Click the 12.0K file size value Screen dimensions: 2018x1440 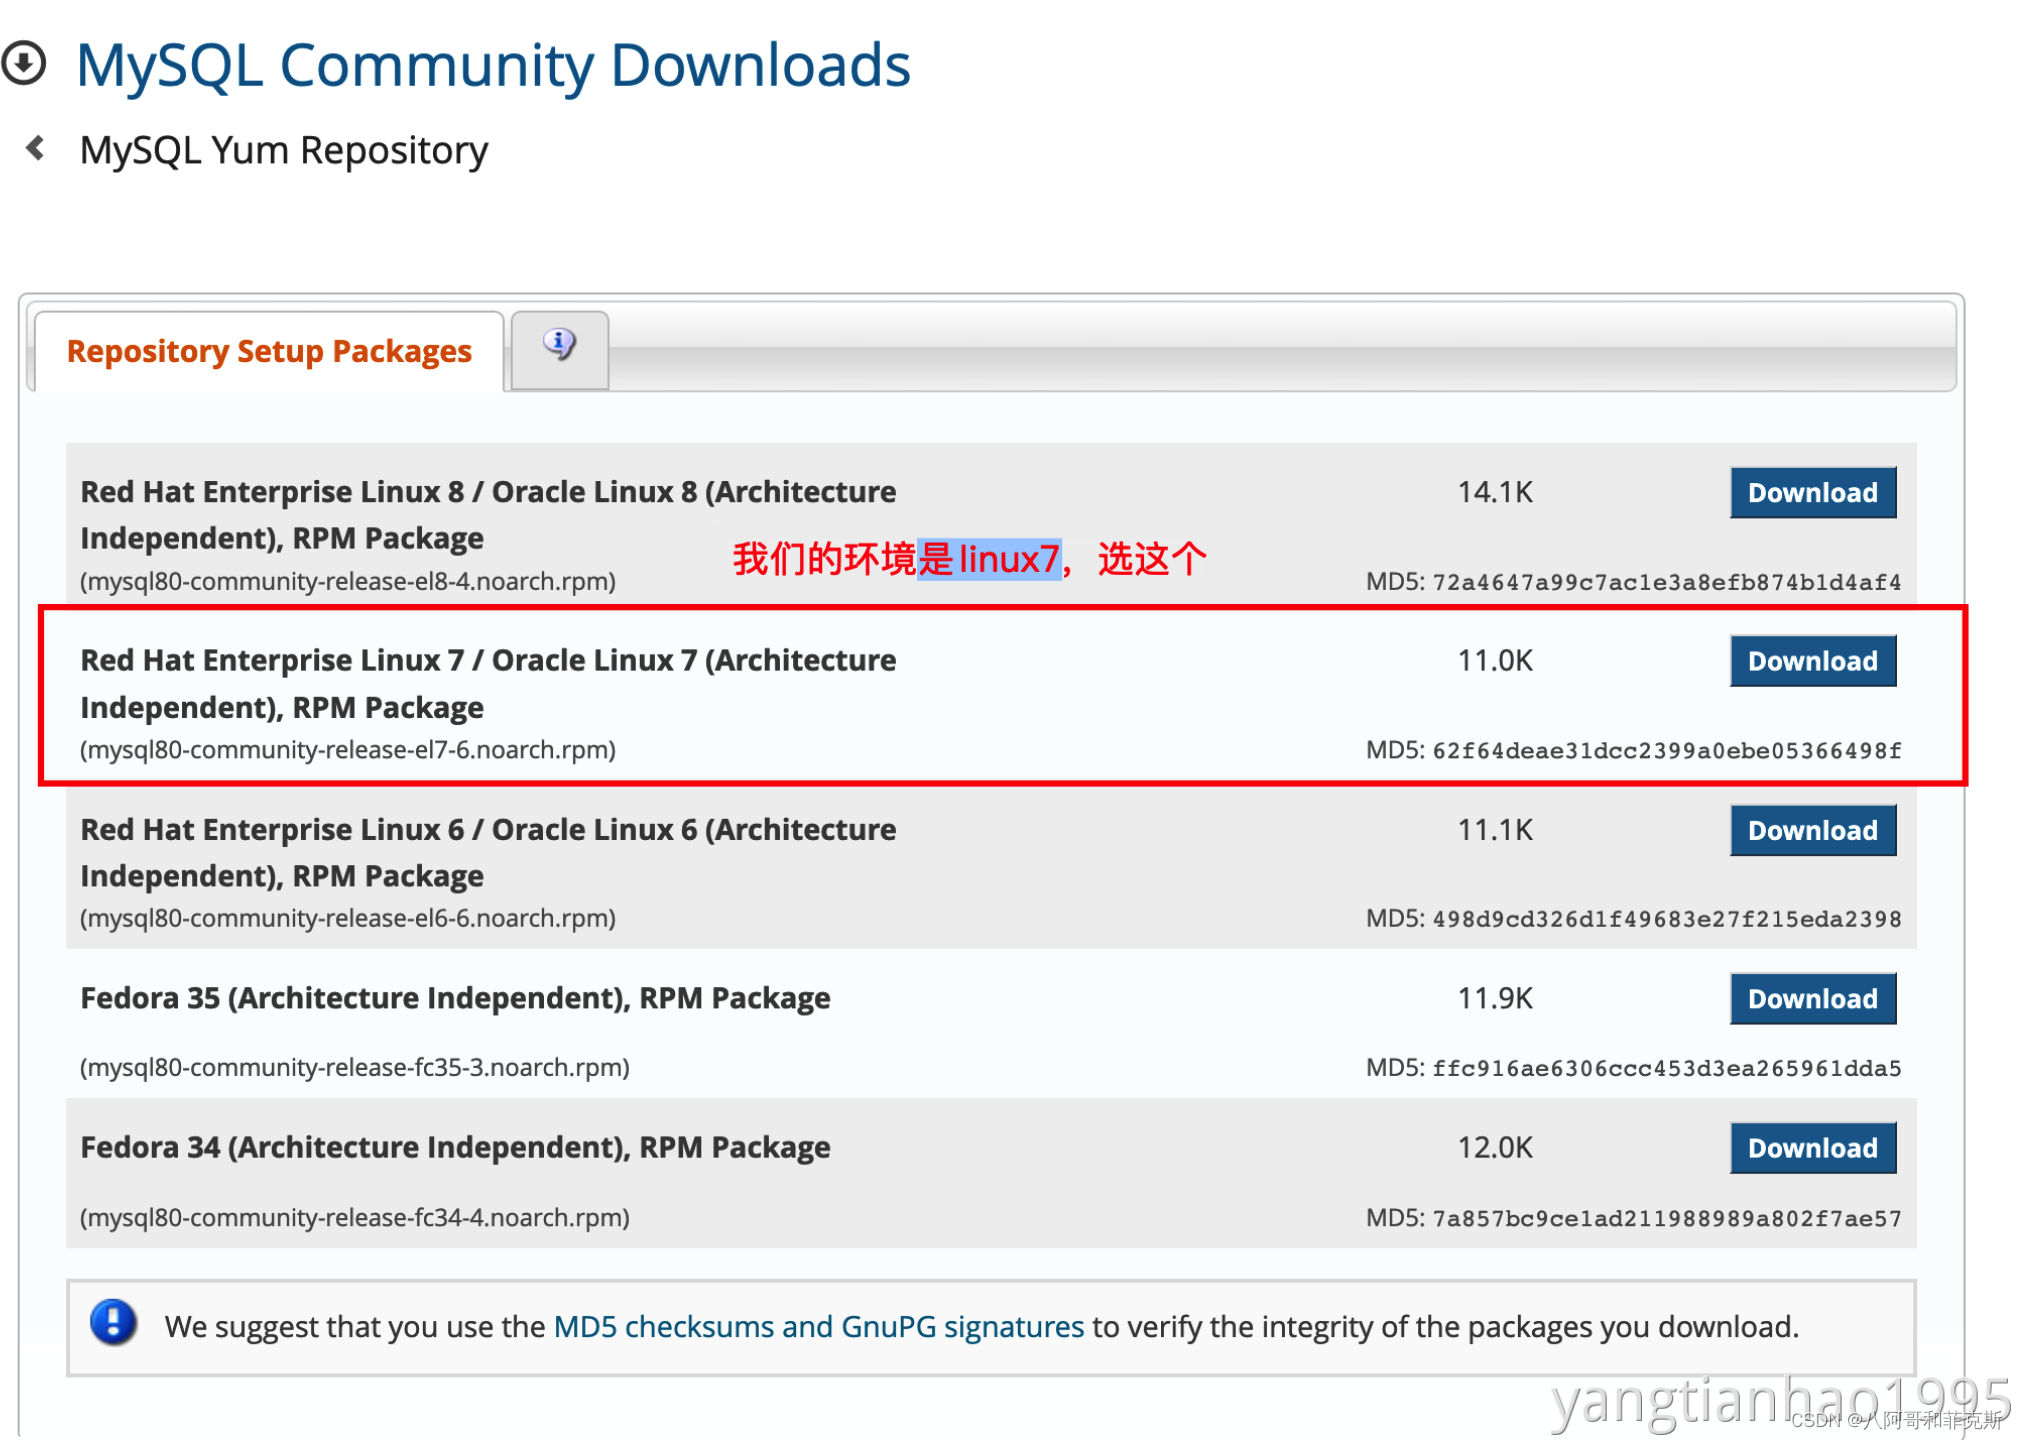[x=1494, y=1147]
